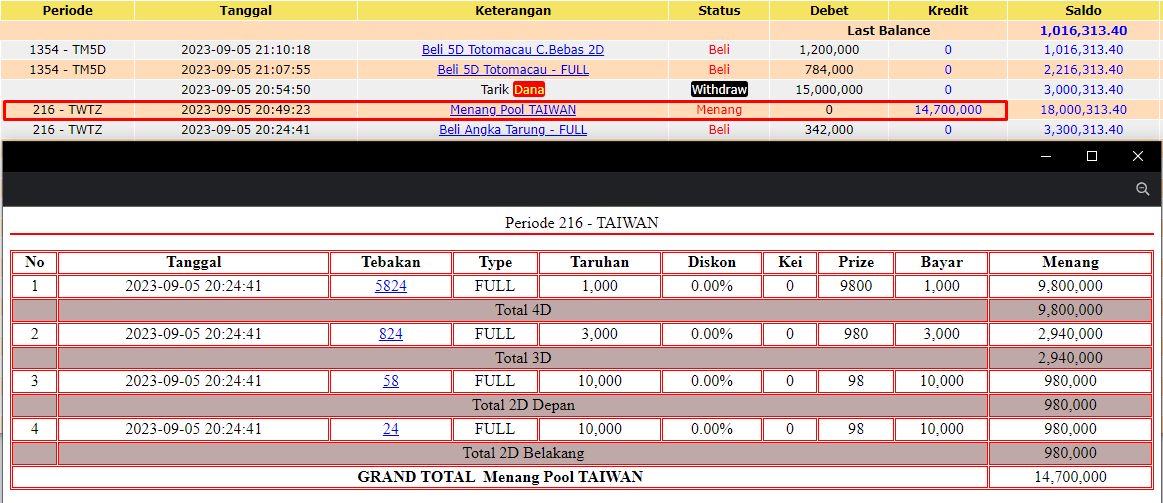Viewport: 1163px width, 503px height.
Task: Click the Total 2D Depan row label
Action: pyautogui.click(x=523, y=405)
